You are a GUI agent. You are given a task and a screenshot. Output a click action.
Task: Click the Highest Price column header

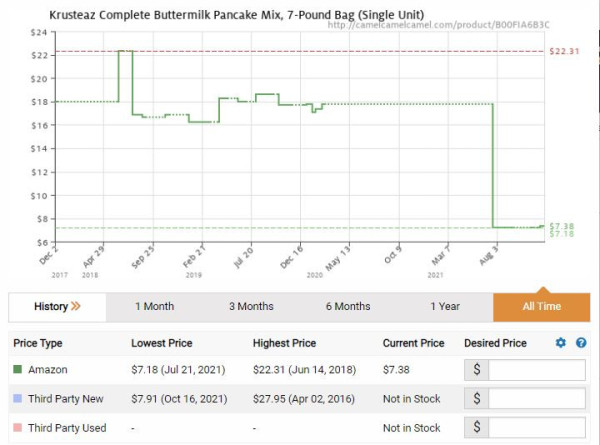284,343
